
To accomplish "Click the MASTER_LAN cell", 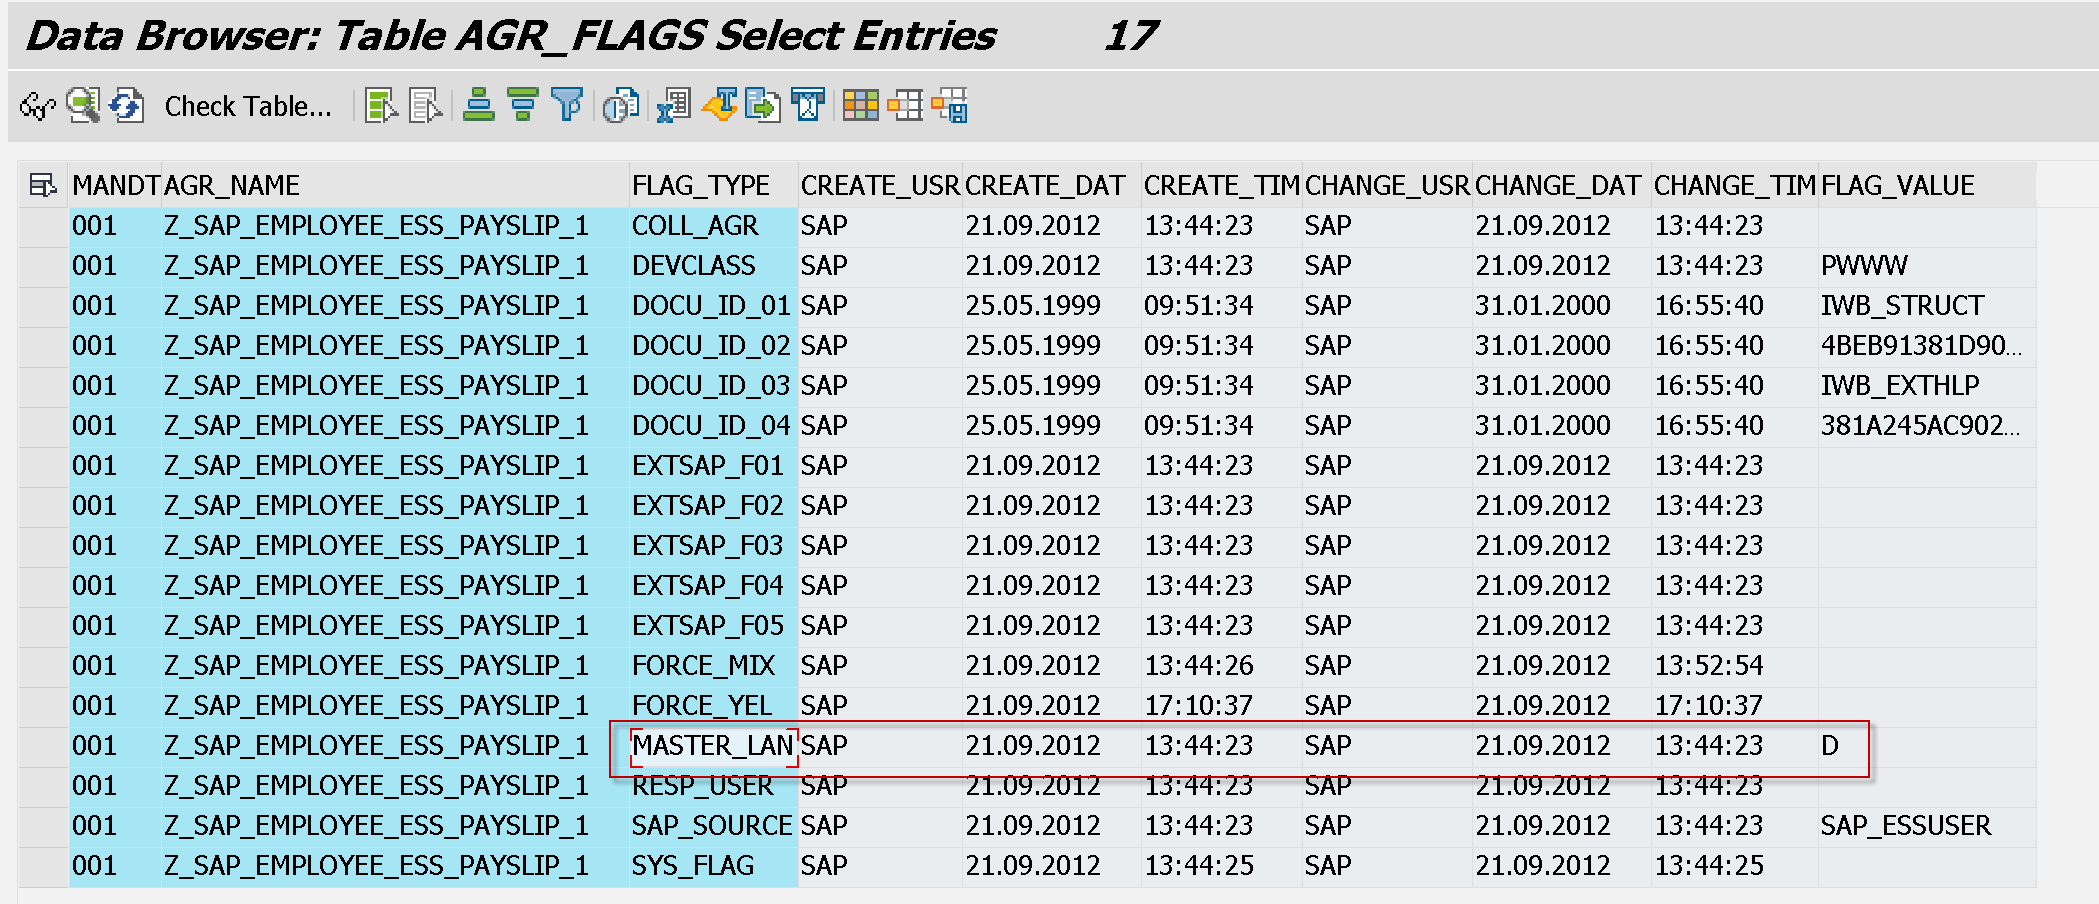I will [714, 746].
